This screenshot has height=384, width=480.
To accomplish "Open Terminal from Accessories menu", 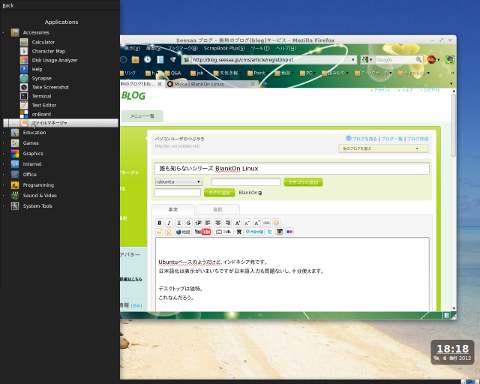I will 36,96.
